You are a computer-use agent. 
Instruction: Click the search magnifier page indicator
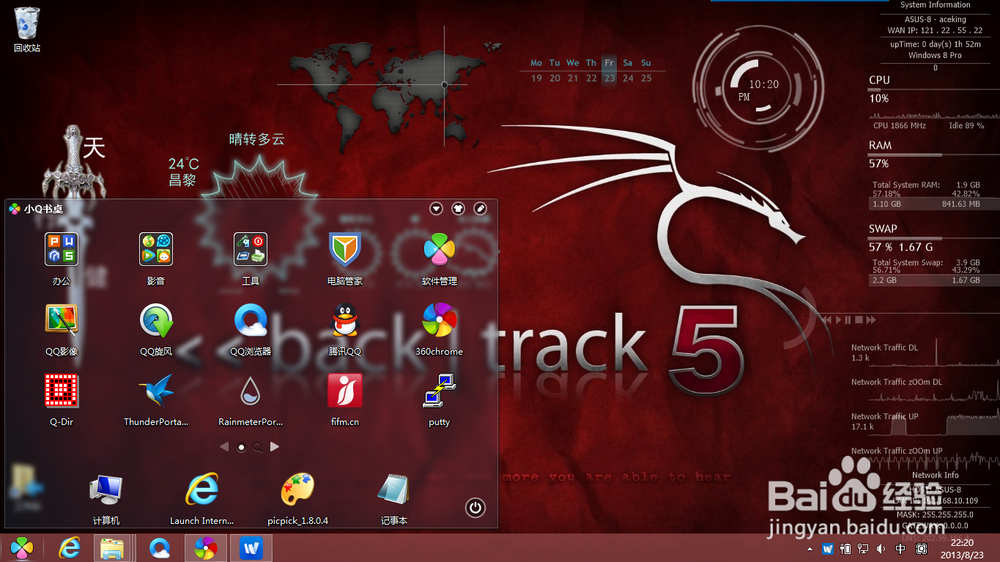258,447
